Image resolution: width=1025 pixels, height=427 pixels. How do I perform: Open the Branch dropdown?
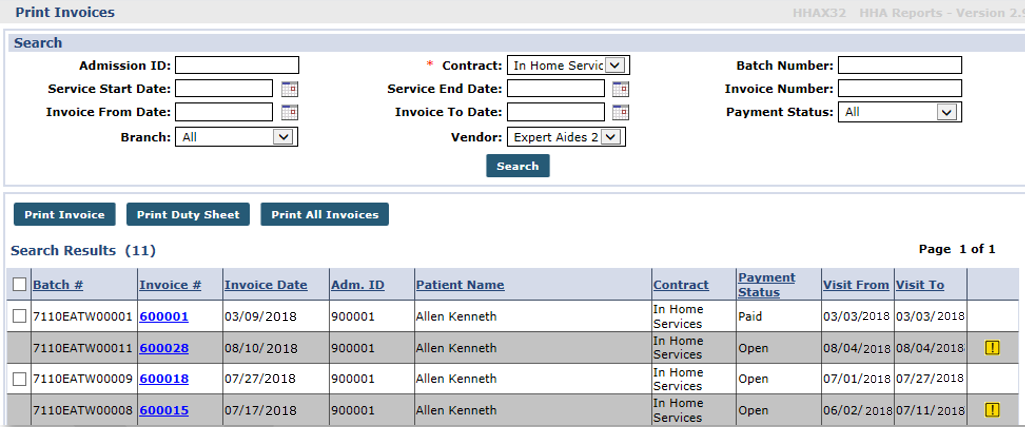(284, 137)
